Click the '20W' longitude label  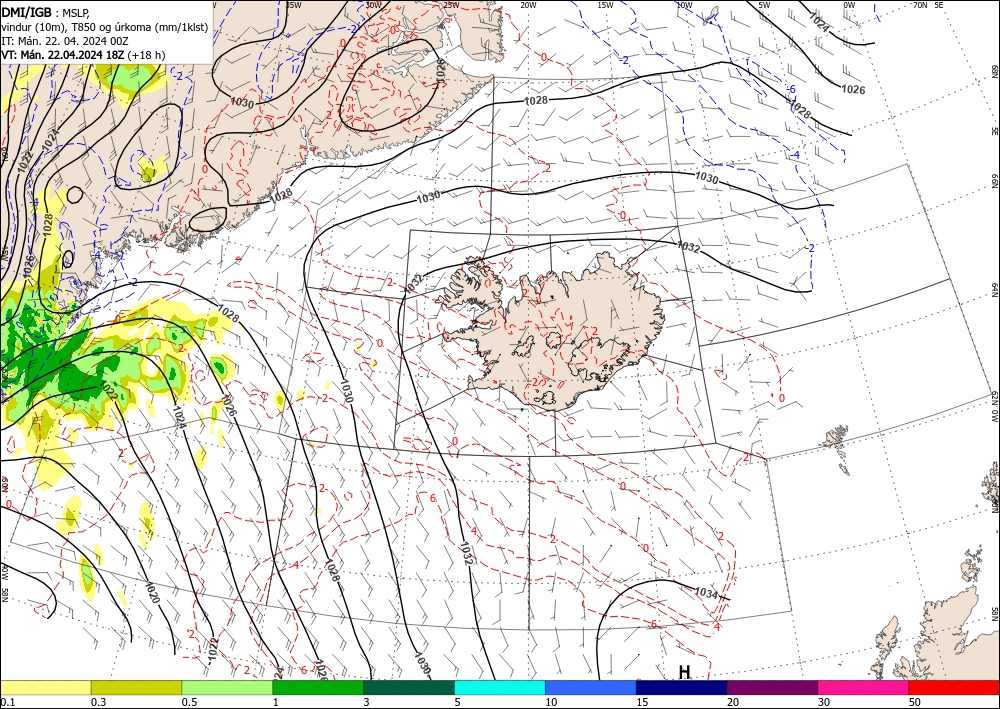coord(527,5)
